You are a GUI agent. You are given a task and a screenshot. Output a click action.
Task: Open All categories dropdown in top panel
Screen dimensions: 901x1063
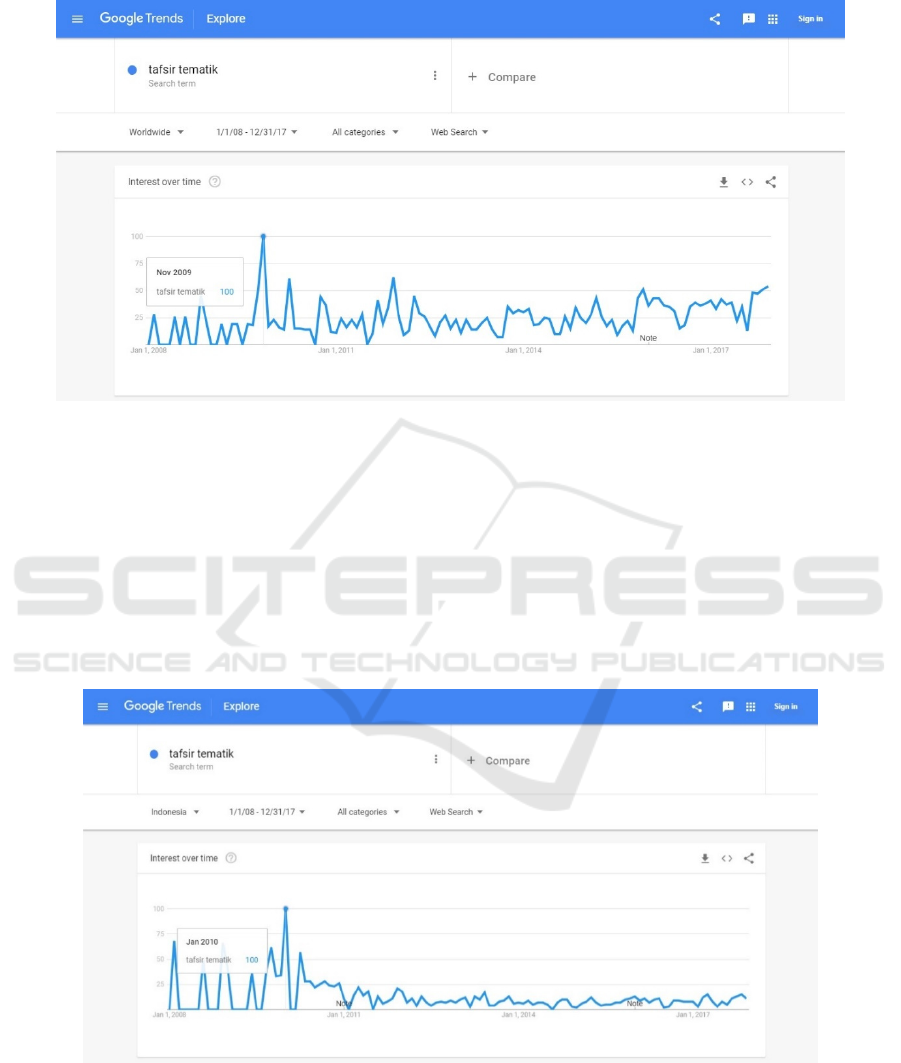click(x=365, y=132)
